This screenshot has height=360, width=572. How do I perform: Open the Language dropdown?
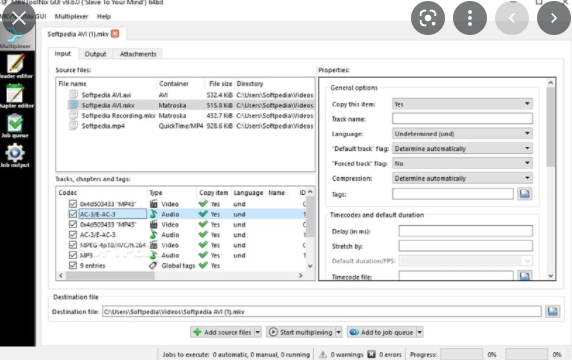462,133
